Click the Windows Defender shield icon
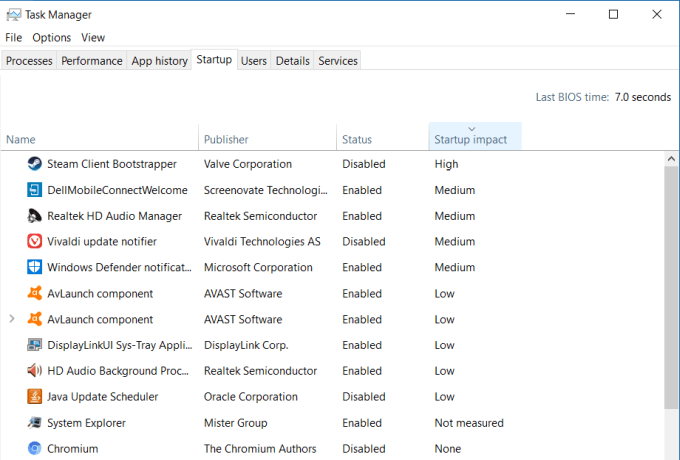Image resolution: width=680 pixels, height=460 pixels. coord(35,267)
